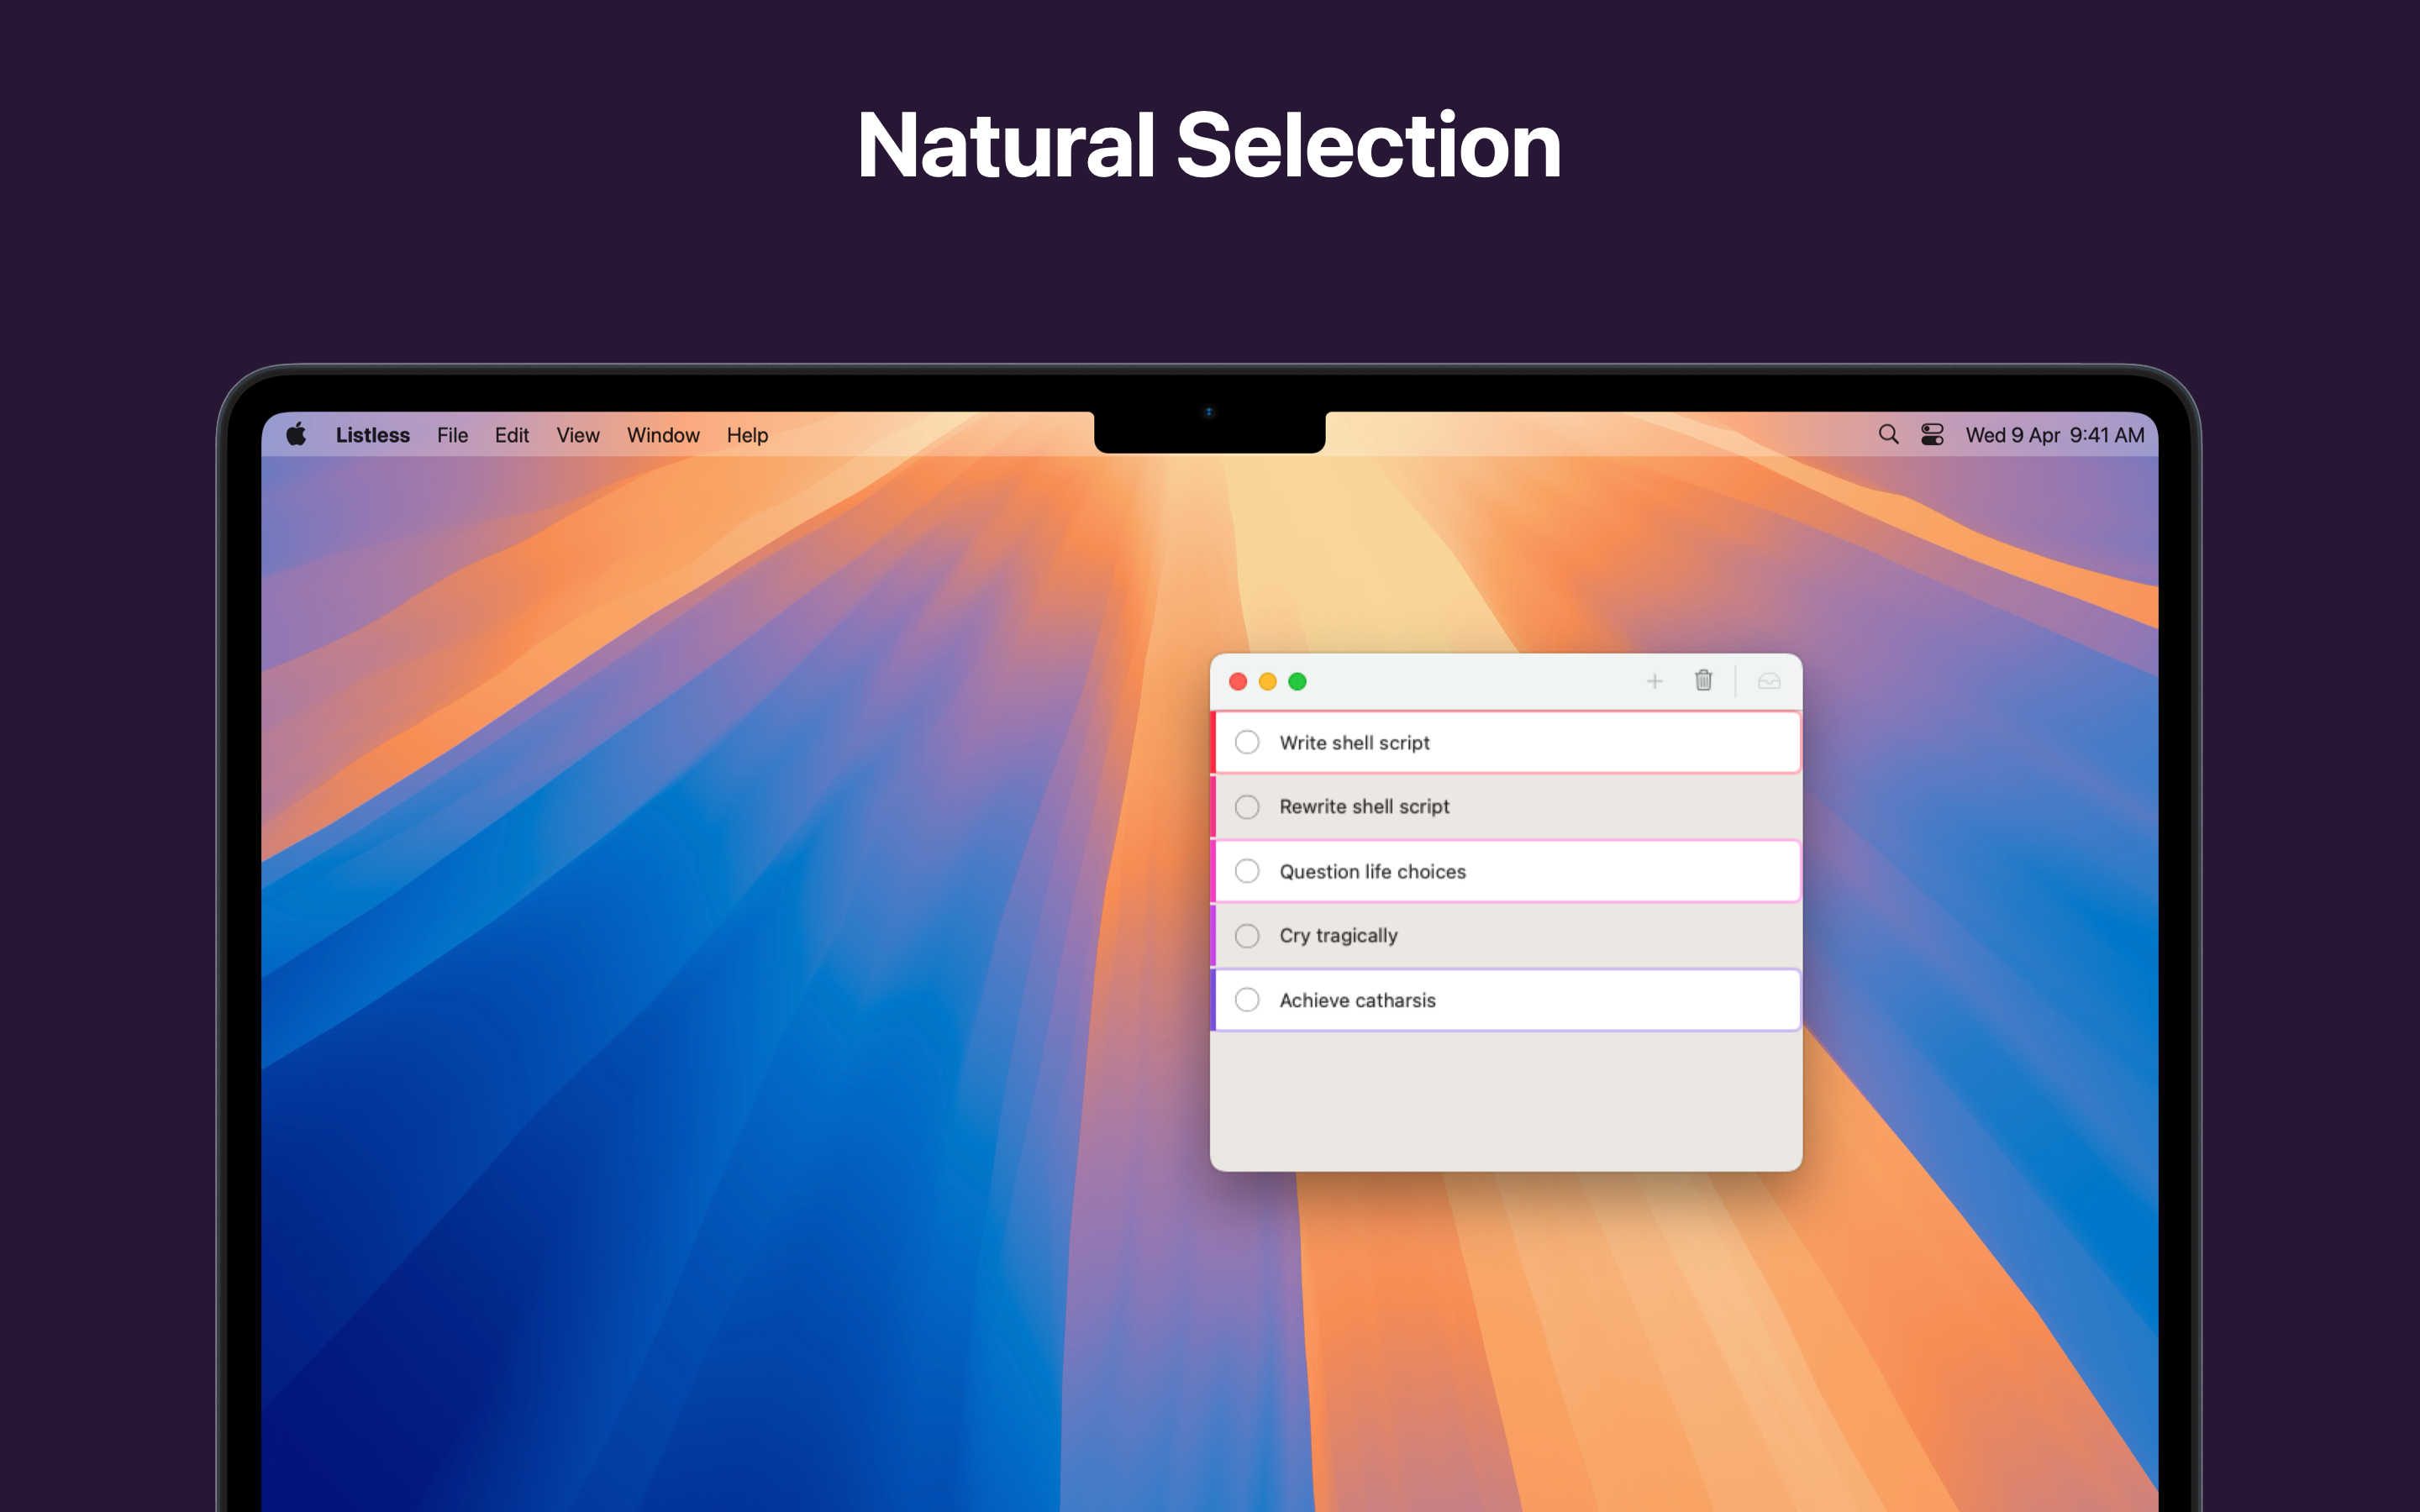Open the Edit menu
This screenshot has height=1512, width=2420.
pos(511,435)
